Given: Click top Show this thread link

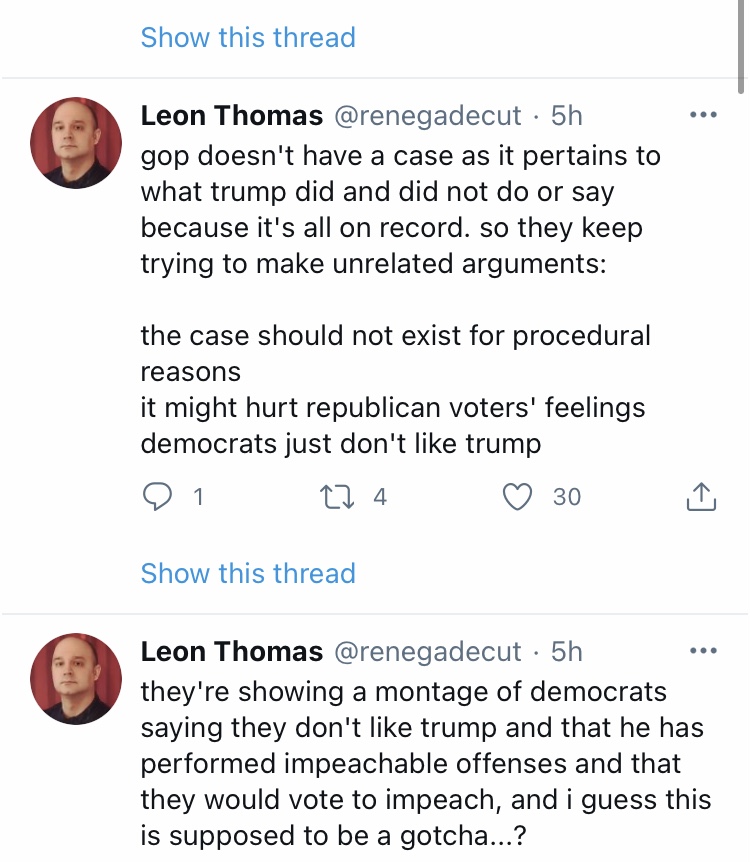Looking at the screenshot, I should (248, 37).
